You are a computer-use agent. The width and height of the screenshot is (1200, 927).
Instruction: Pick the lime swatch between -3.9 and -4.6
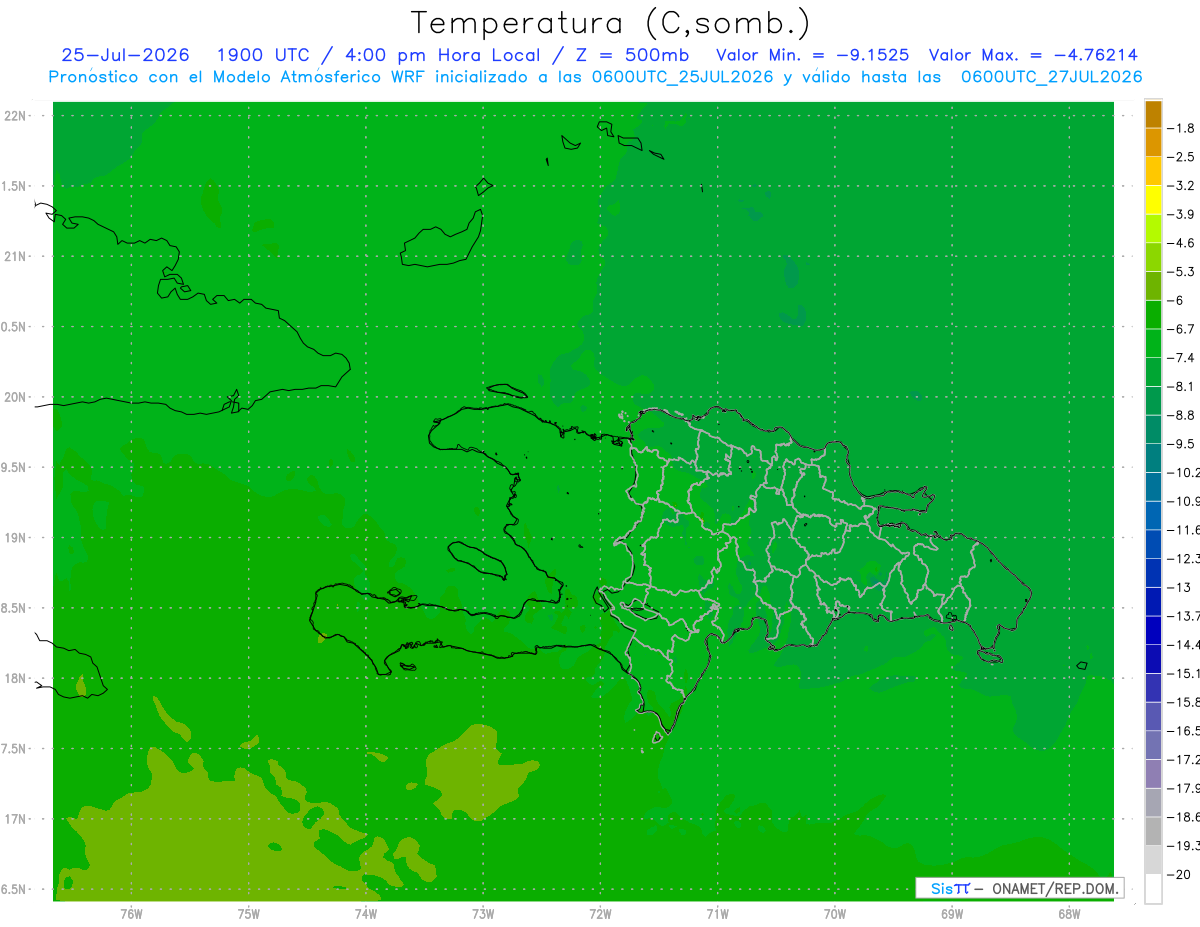[x=1153, y=229]
